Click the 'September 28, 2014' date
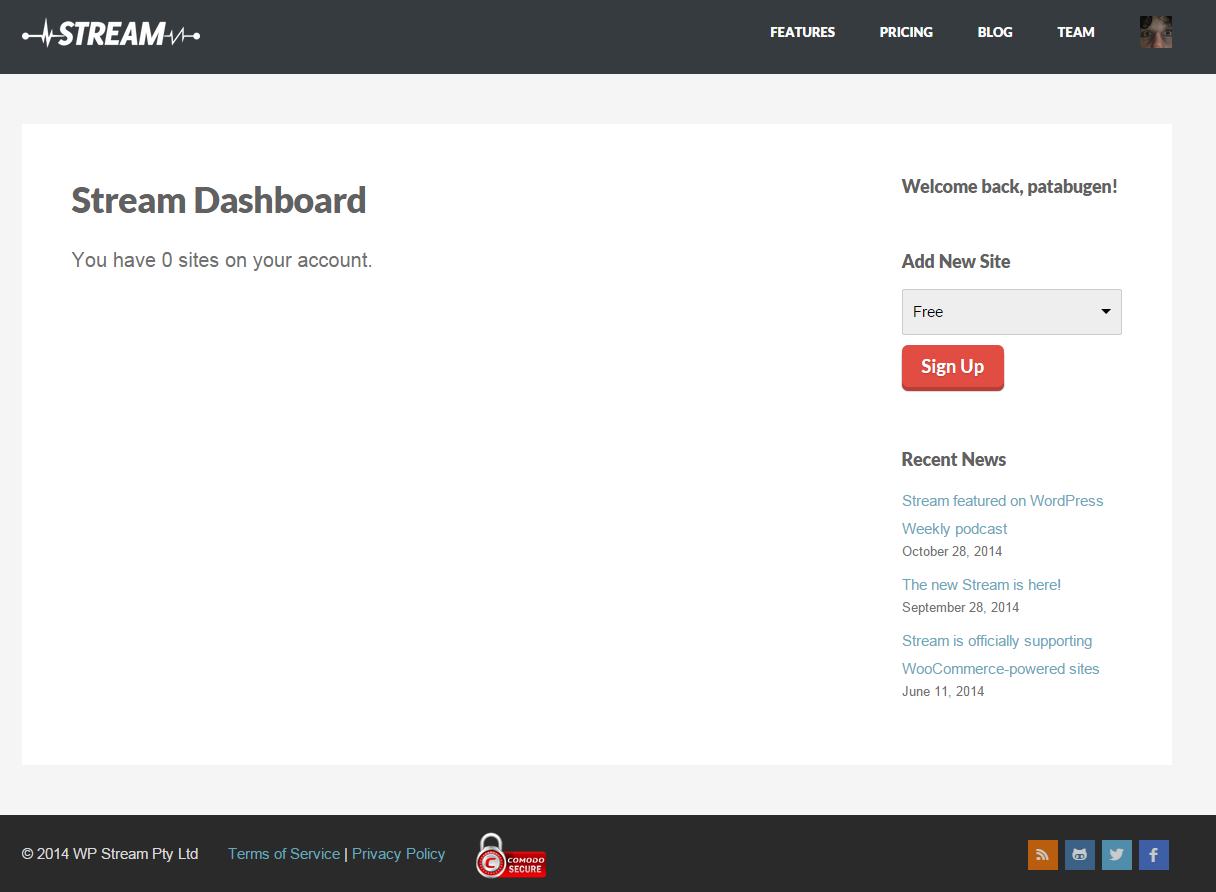Image resolution: width=1216 pixels, height=892 pixels. (x=960, y=607)
